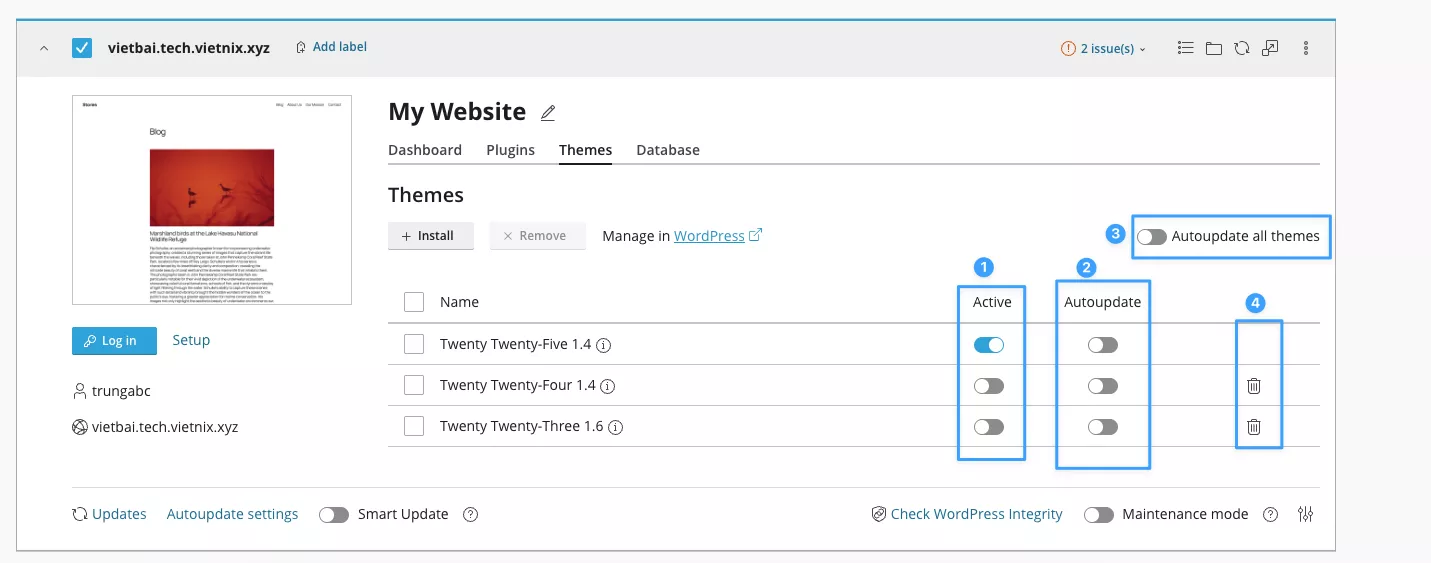Open maintenance mode settings sliders icon
The height and width of the screenshot is (563, 1431).
click(1306, 514)
